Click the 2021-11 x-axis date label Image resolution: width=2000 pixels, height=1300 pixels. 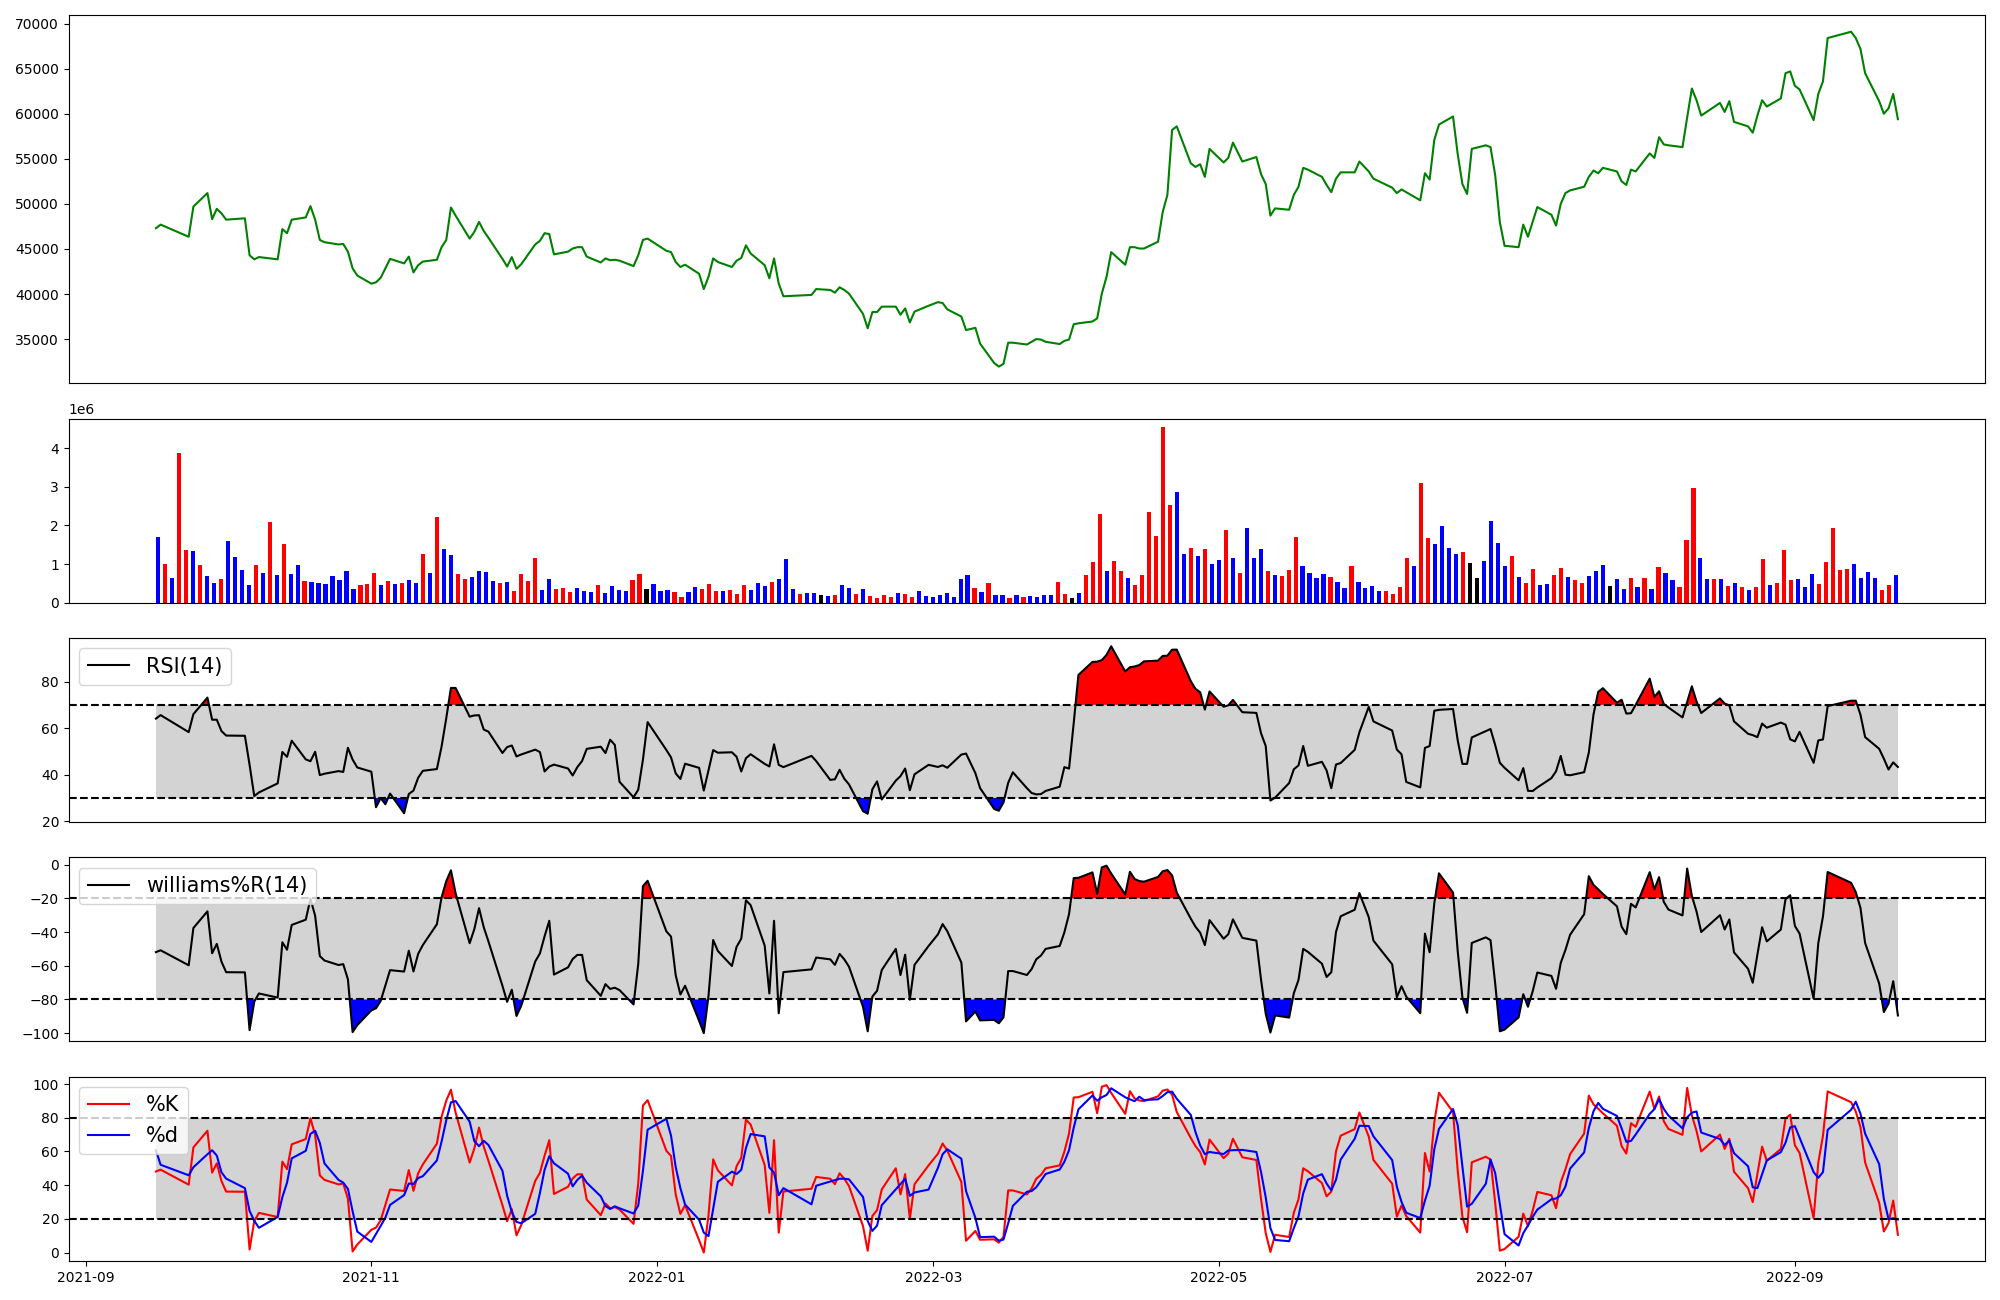[x=371, y=1277]
